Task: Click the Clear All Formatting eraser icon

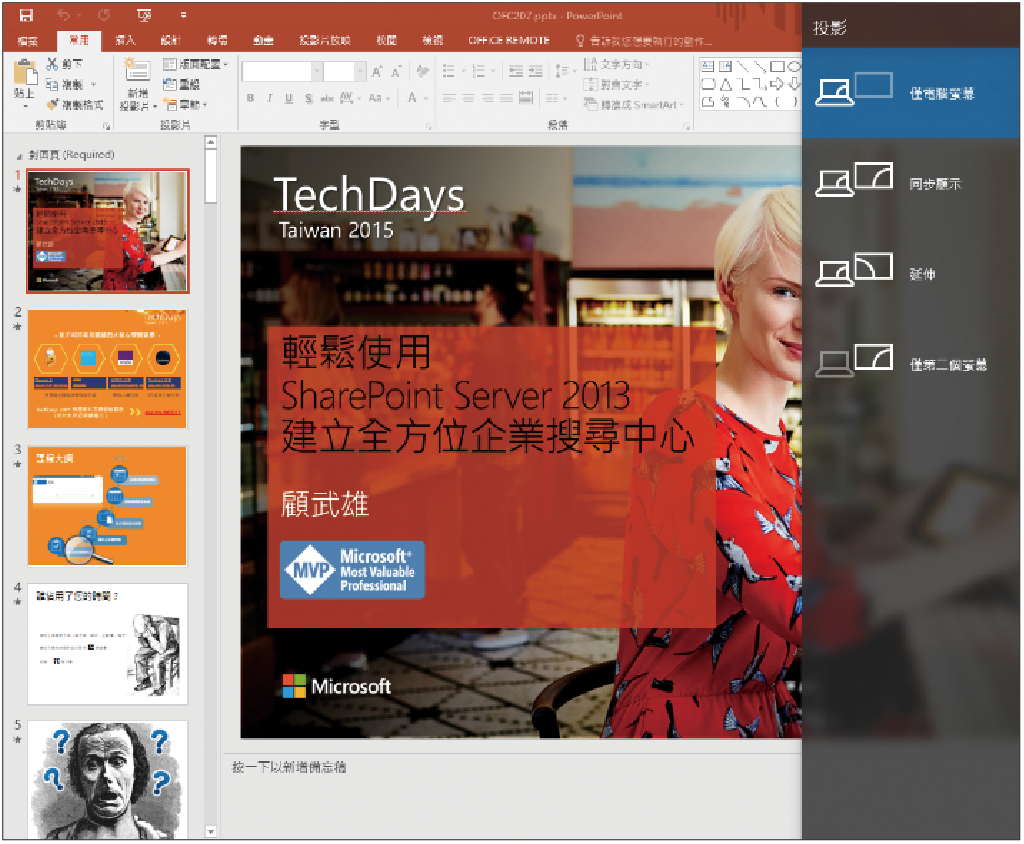Action: (423, 71)
